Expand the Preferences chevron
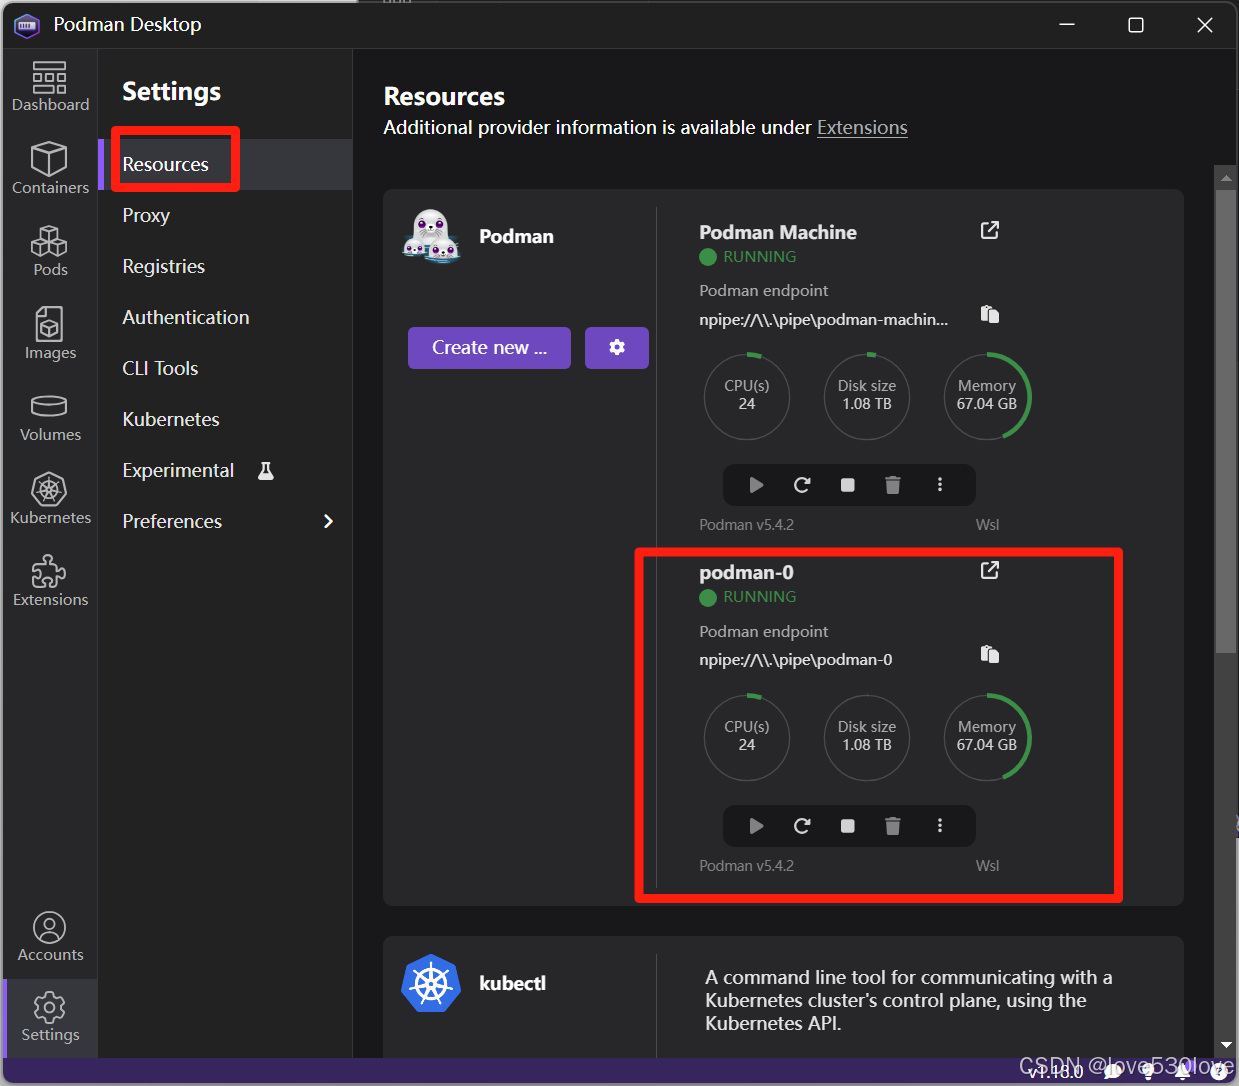The height and width of the screenshot is (1086, 1239). tap(328, 521)
